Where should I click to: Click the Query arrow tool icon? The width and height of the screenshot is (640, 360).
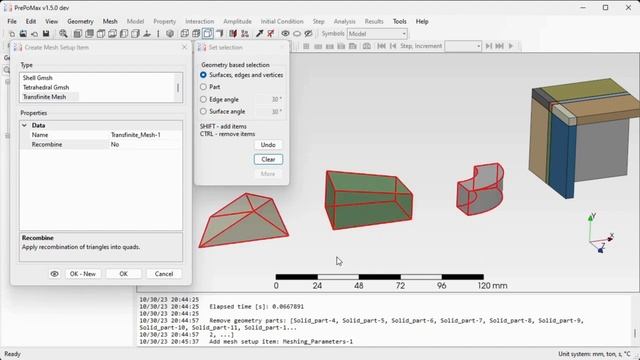pos(259,34)
